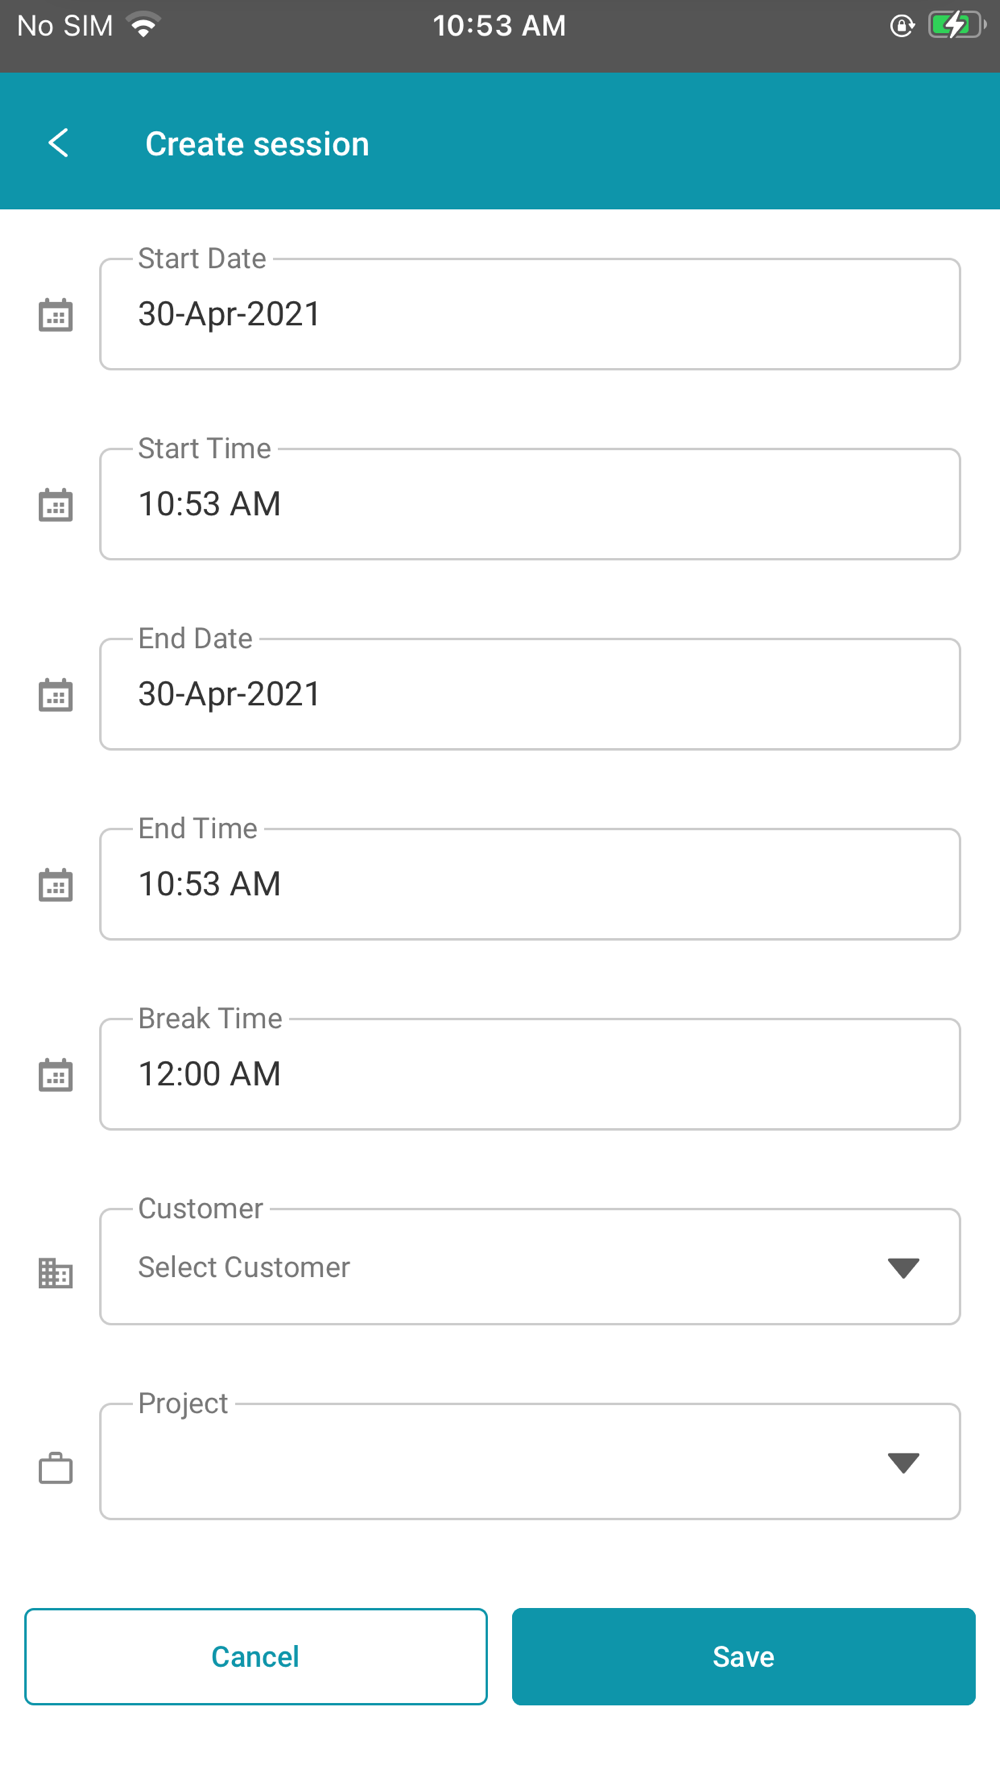Set the Break Time field
The image size is (1000, 1778).
click(530, 1075)
